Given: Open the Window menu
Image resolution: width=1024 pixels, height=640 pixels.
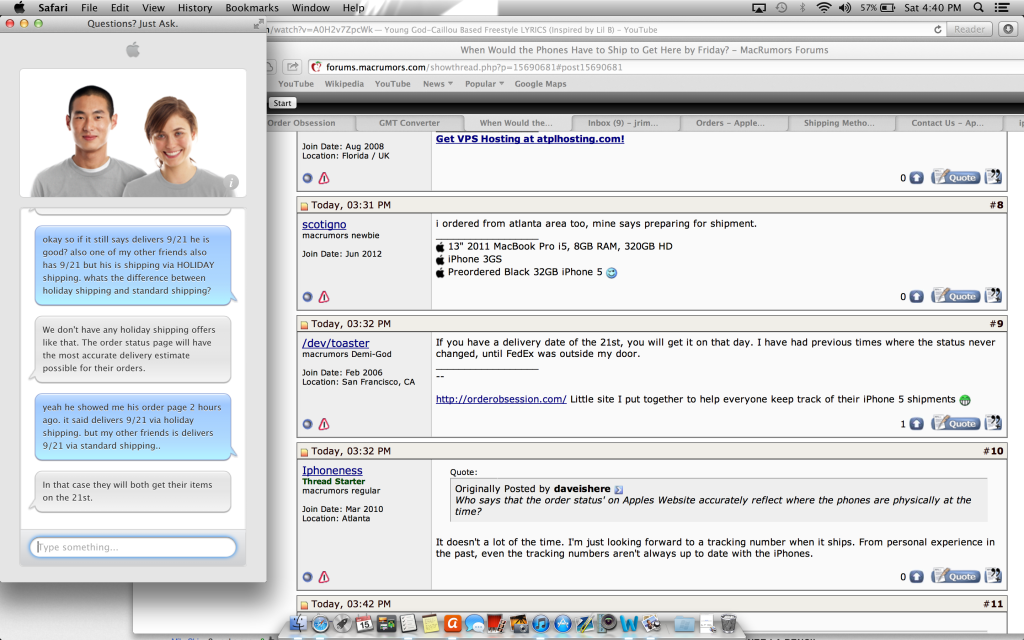Looking at the screenshot, I should pyautogui.click(x=310, y=8).
